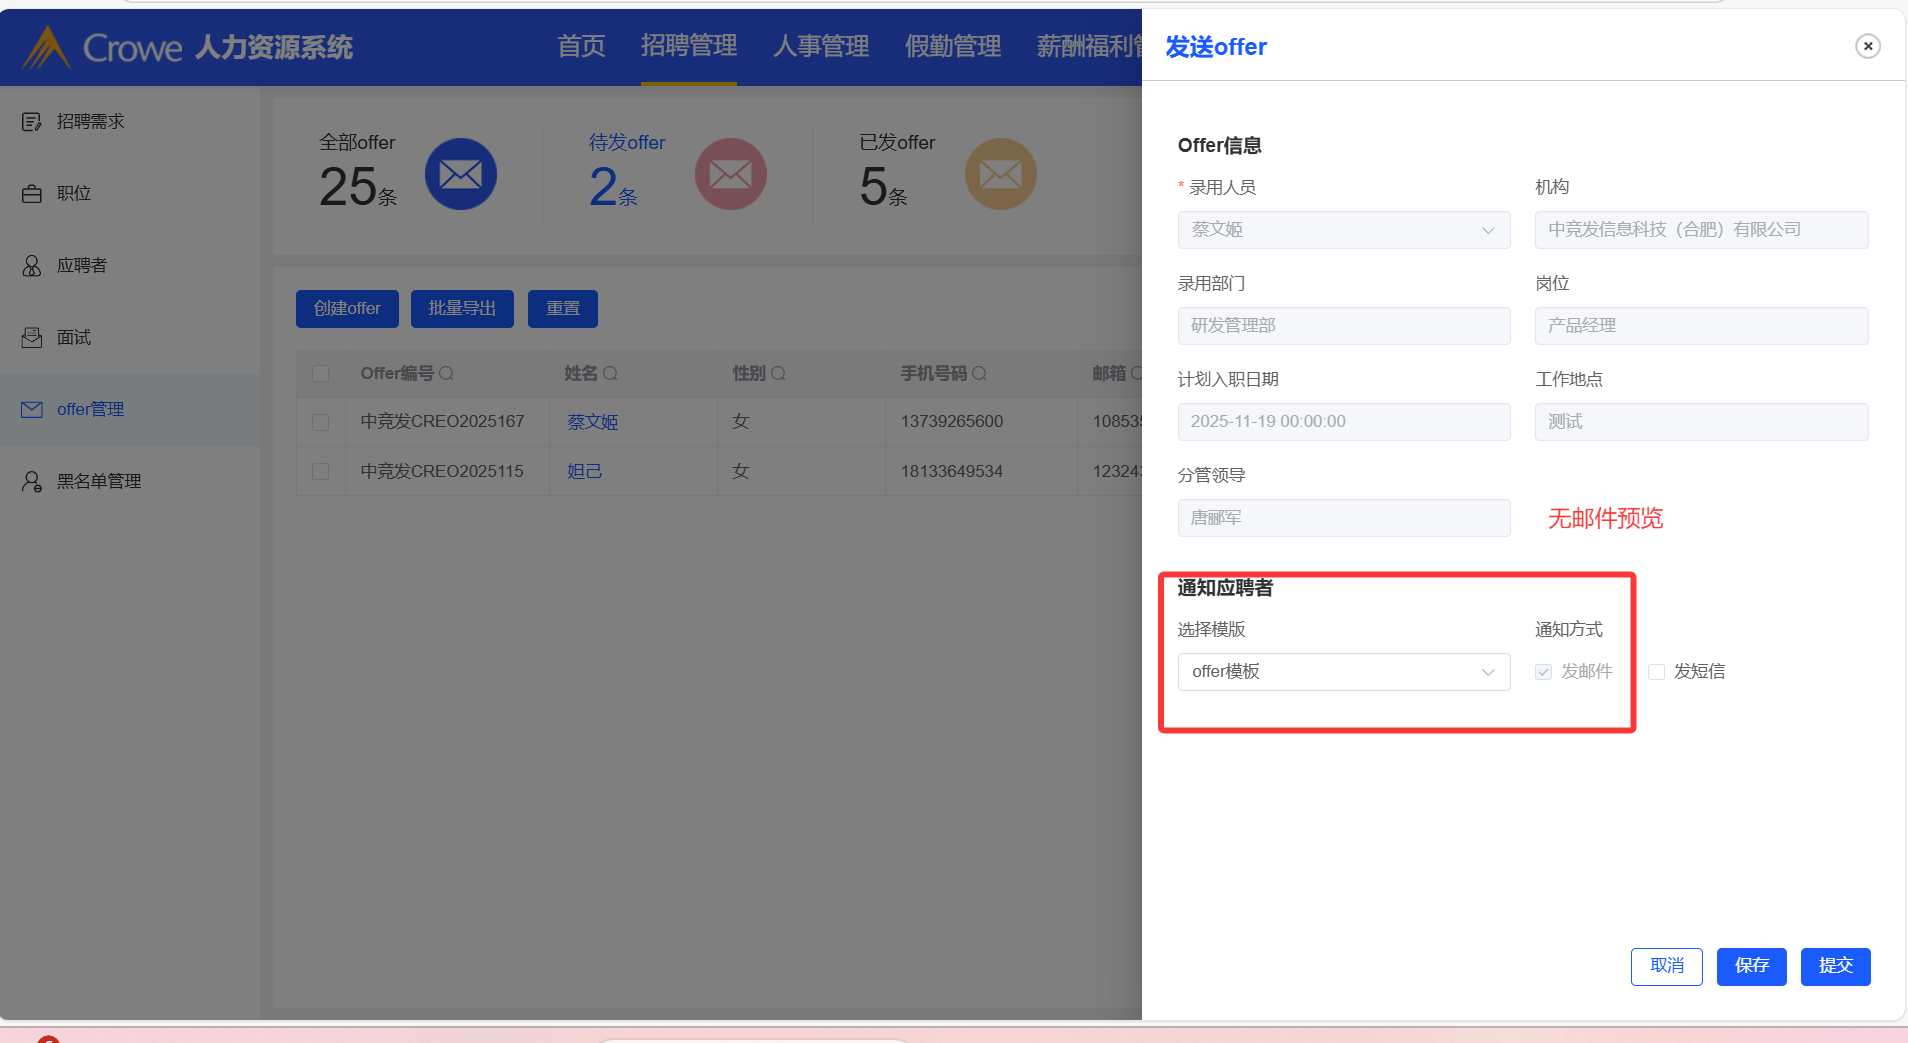Image resolution: width=1908 pixels, height=1043 pixels.
Task: Click the 创建offer button
Action: (347, 309)
